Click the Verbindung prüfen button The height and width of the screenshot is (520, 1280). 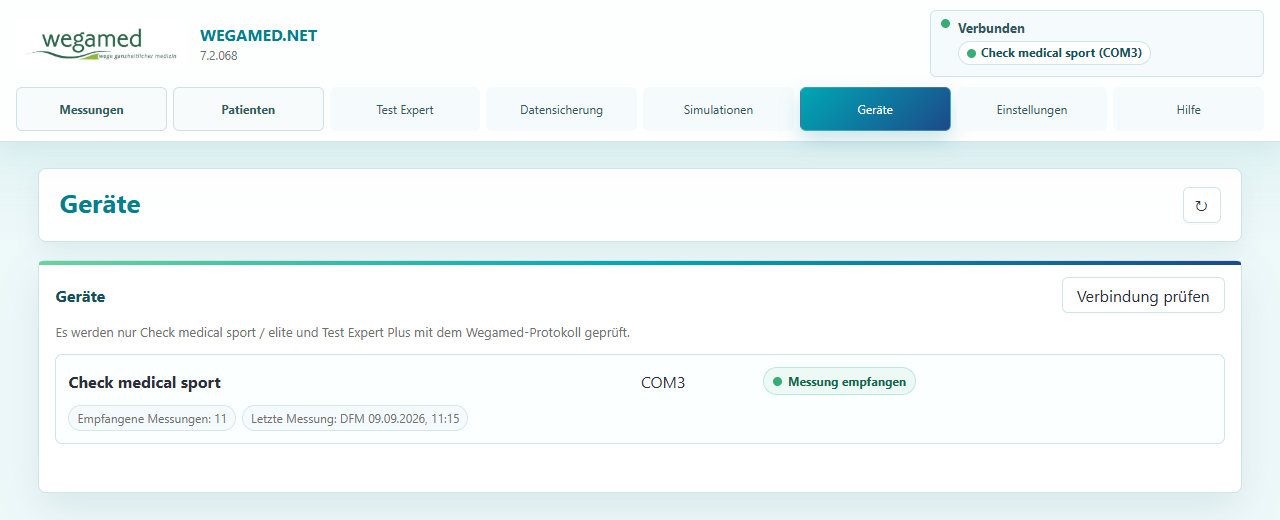(1143, 296)
